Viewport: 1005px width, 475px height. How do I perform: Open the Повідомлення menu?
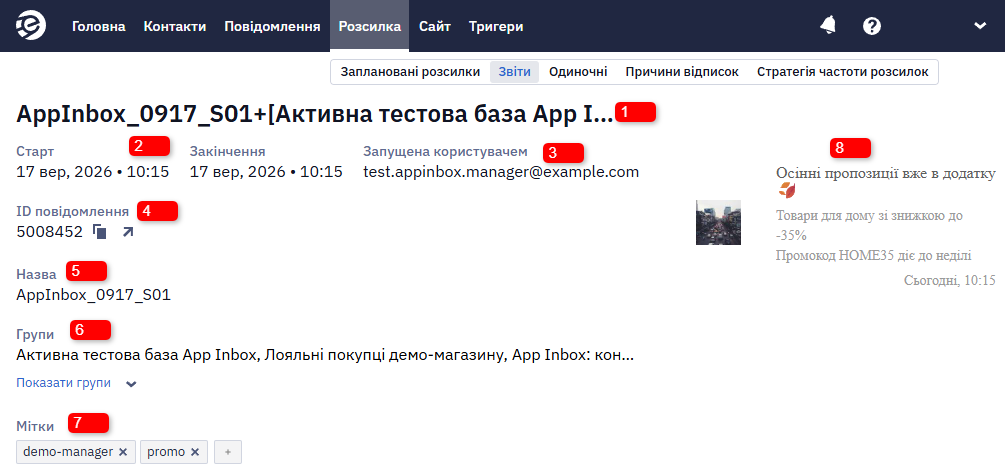coord(272,26)
